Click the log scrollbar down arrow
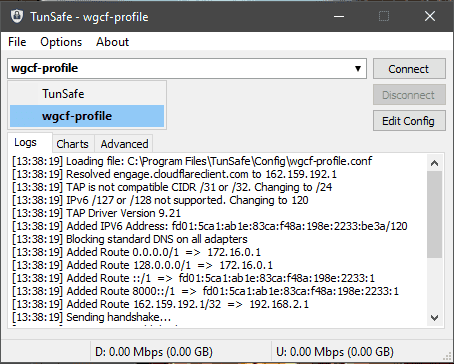454x364 pixels. click(x=434, y=317)
